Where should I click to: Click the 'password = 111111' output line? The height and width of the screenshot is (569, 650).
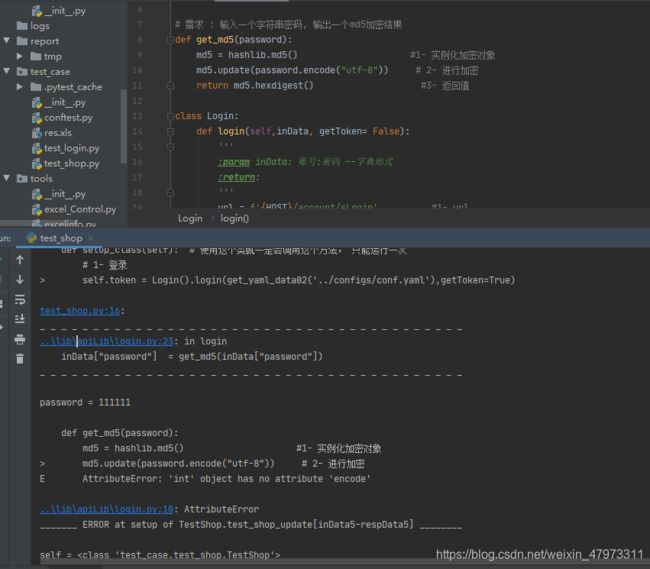pyautogui.click(x=85, y=402)
